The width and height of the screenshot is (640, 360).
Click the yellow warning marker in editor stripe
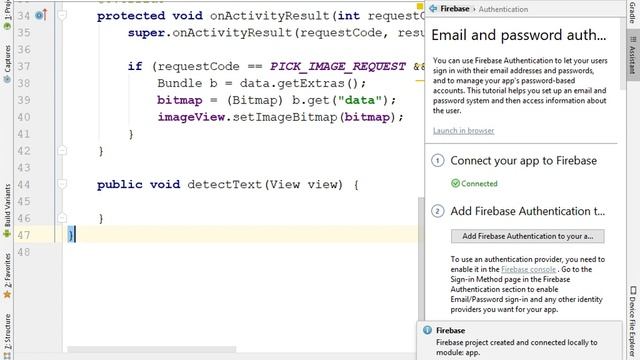pos(419,6)
